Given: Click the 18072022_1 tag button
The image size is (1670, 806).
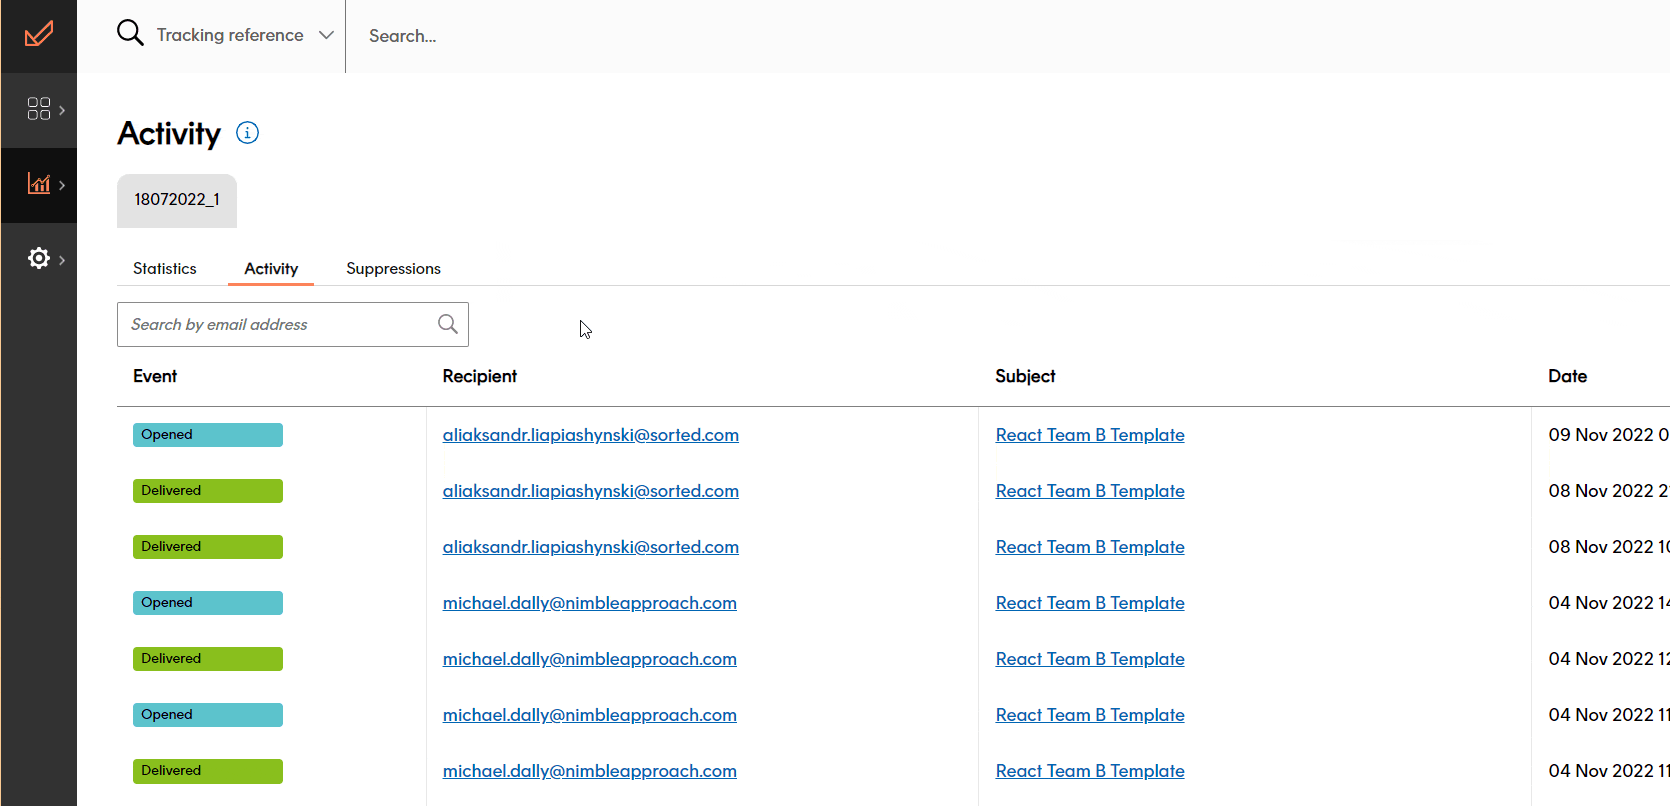Looking at the screenshot, I should point(177,200).
